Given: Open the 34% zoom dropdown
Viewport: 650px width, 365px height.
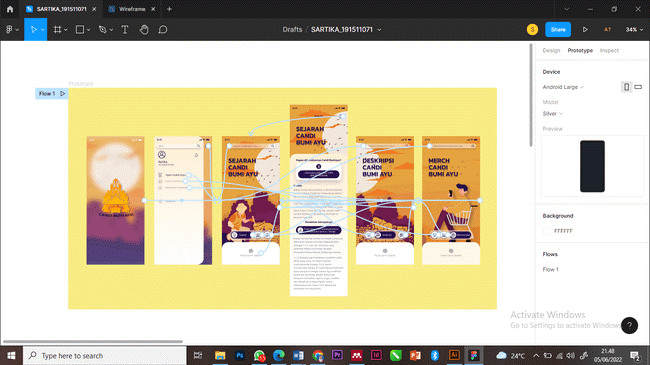Looking at the screenshot, I should pos(634,29).
